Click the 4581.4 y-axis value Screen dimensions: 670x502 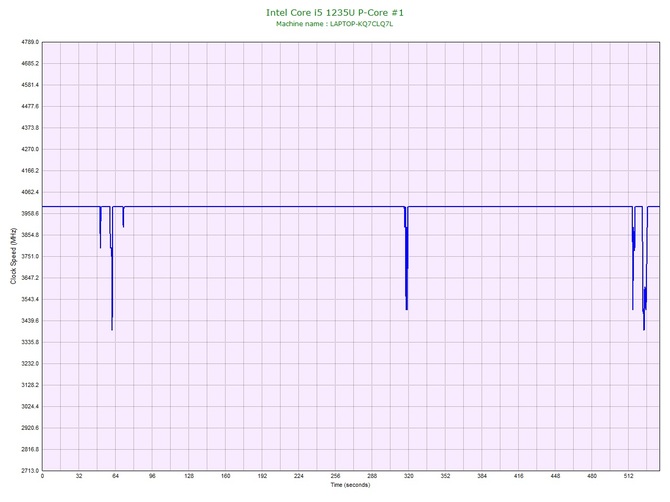tap(30, 85)
